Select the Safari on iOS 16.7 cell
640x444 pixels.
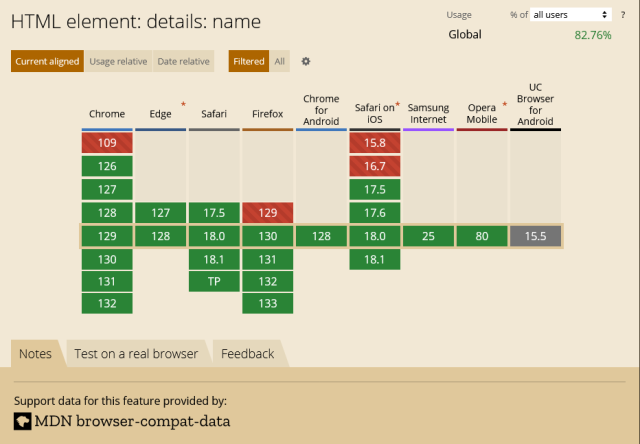coord(375,166)
